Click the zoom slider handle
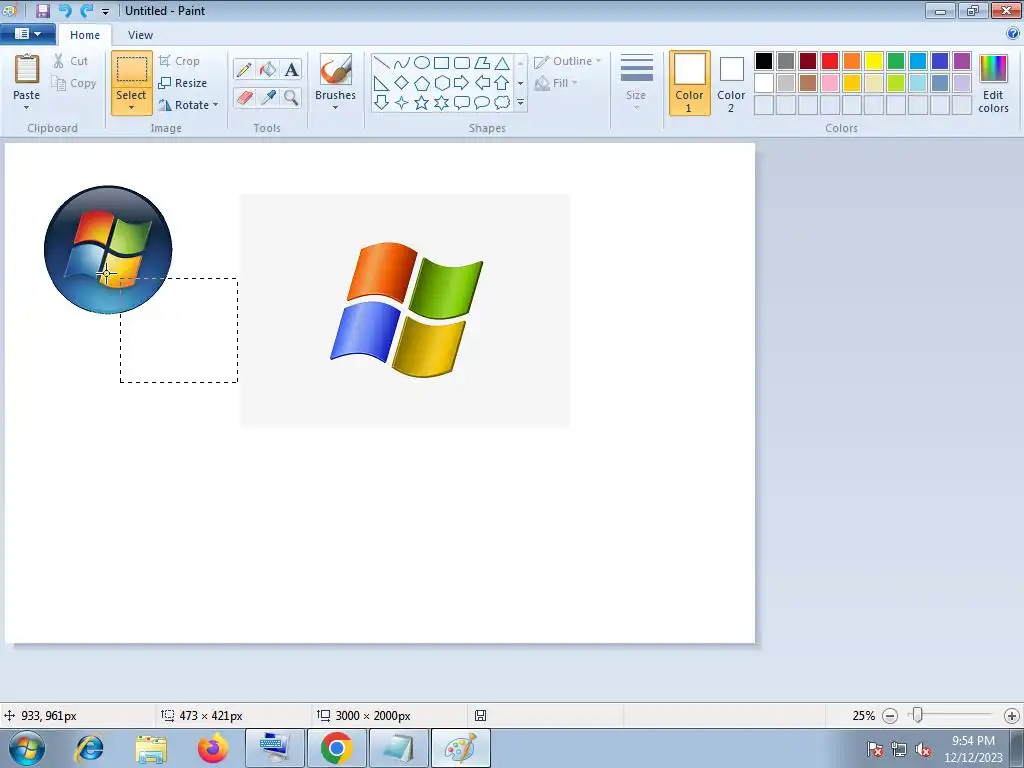This screenshot has width=1024, height=768. (918, 716)
